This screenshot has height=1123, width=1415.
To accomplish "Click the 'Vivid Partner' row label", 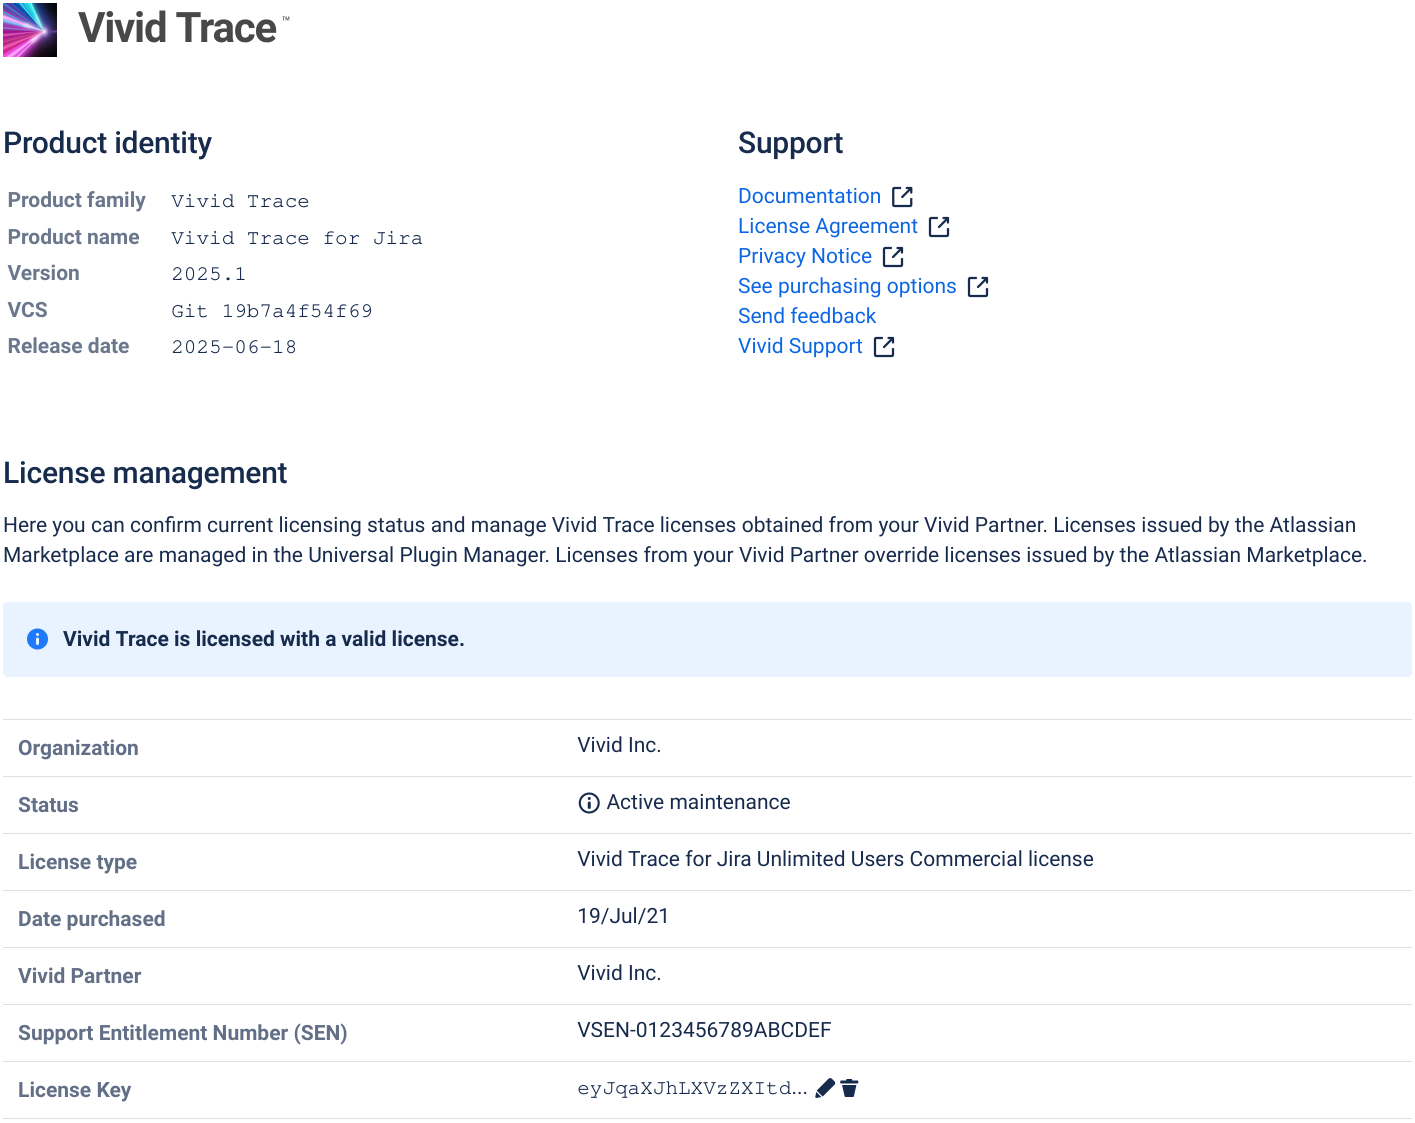I will coord(79,976).
